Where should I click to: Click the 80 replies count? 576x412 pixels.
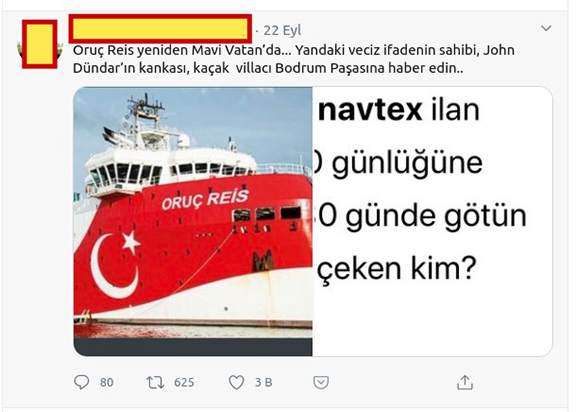107,383
